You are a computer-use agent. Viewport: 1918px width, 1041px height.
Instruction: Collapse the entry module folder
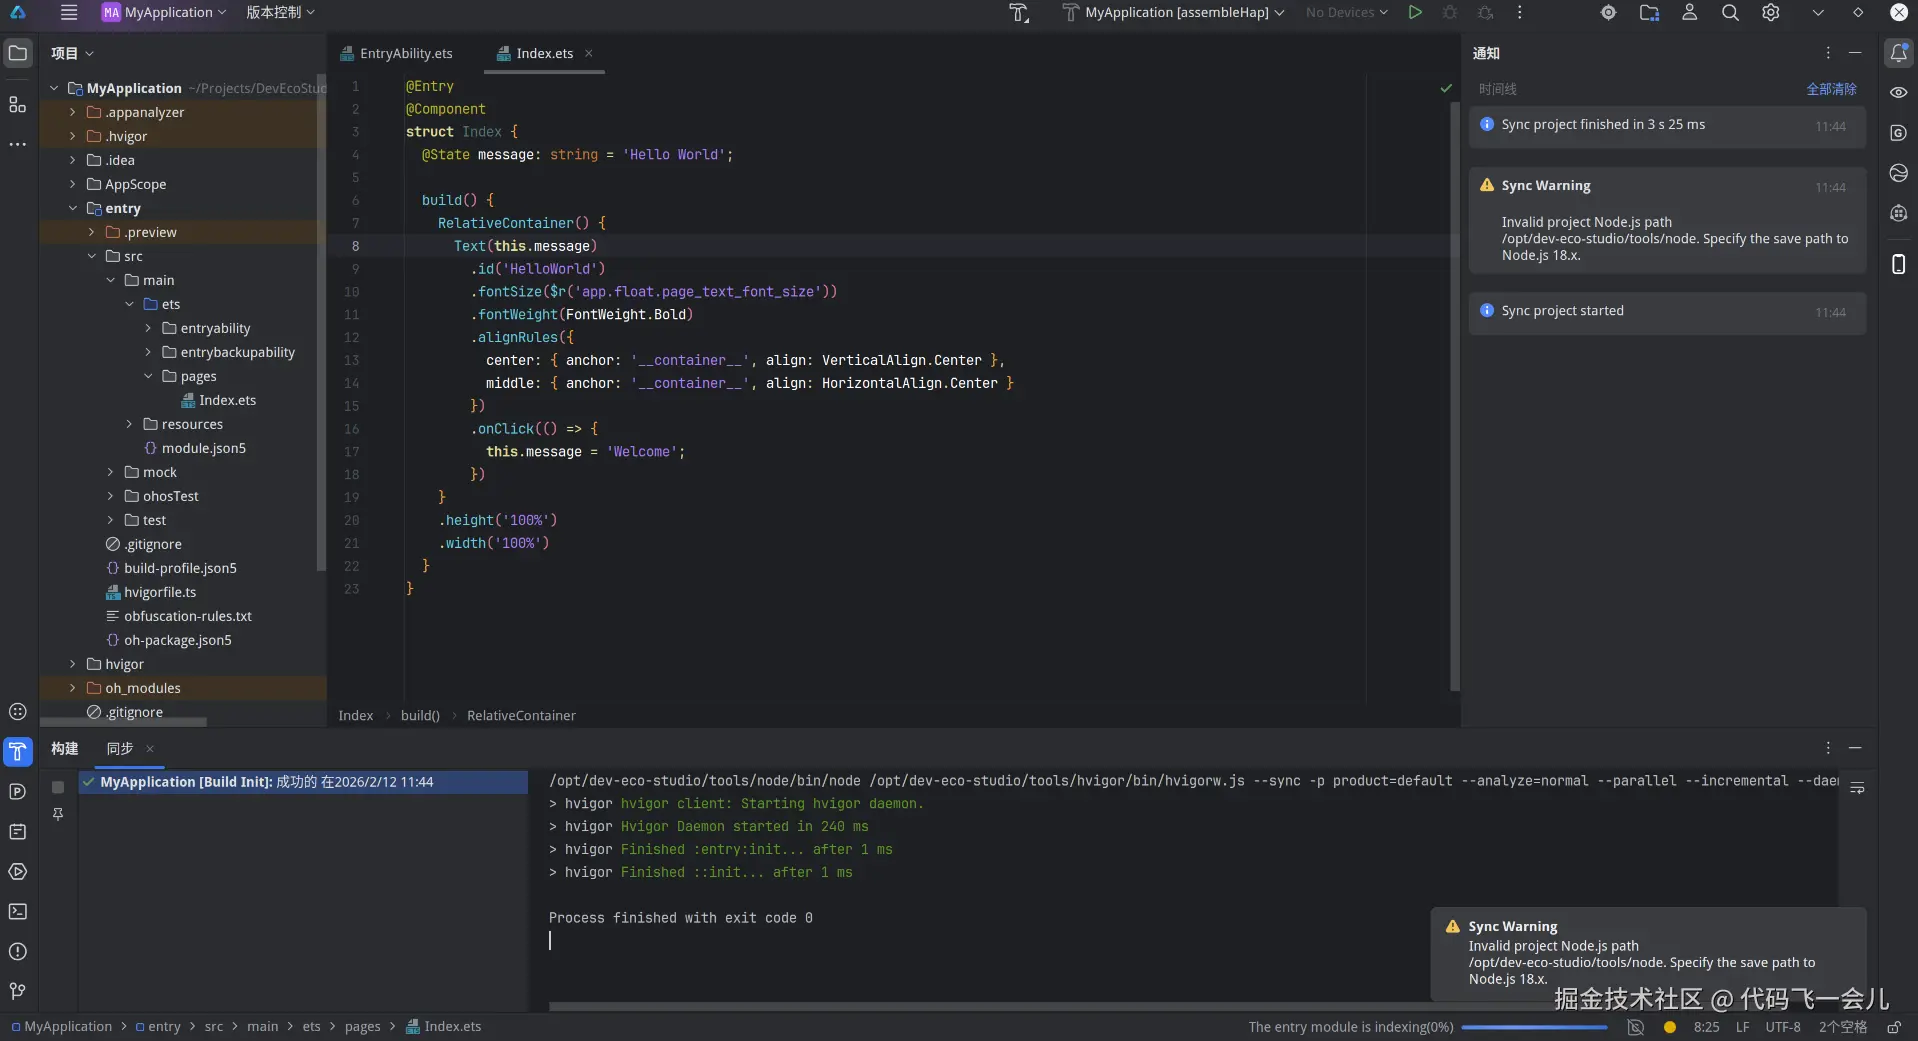tap(73, 208)
